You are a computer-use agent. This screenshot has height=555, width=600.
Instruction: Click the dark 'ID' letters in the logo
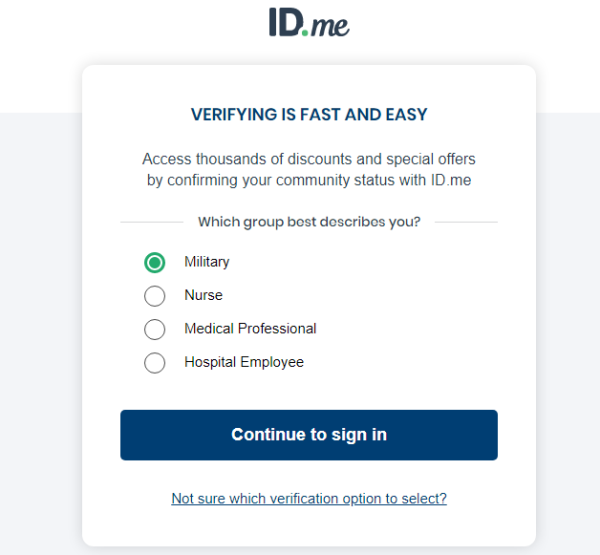(285, 22)
